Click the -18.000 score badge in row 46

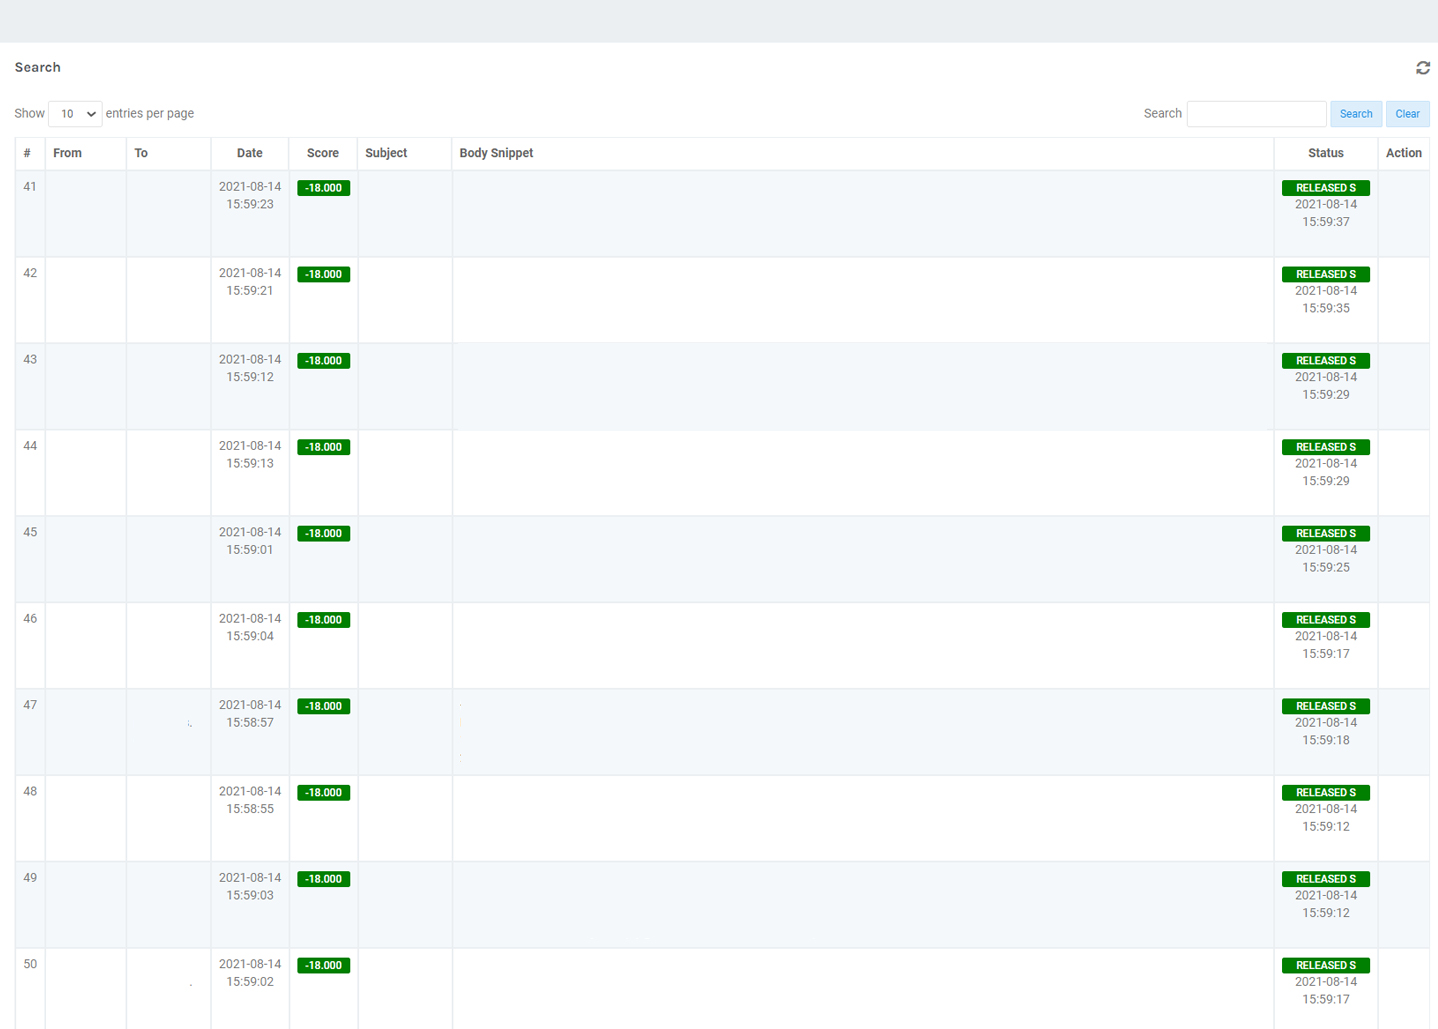tap(323, 620)
